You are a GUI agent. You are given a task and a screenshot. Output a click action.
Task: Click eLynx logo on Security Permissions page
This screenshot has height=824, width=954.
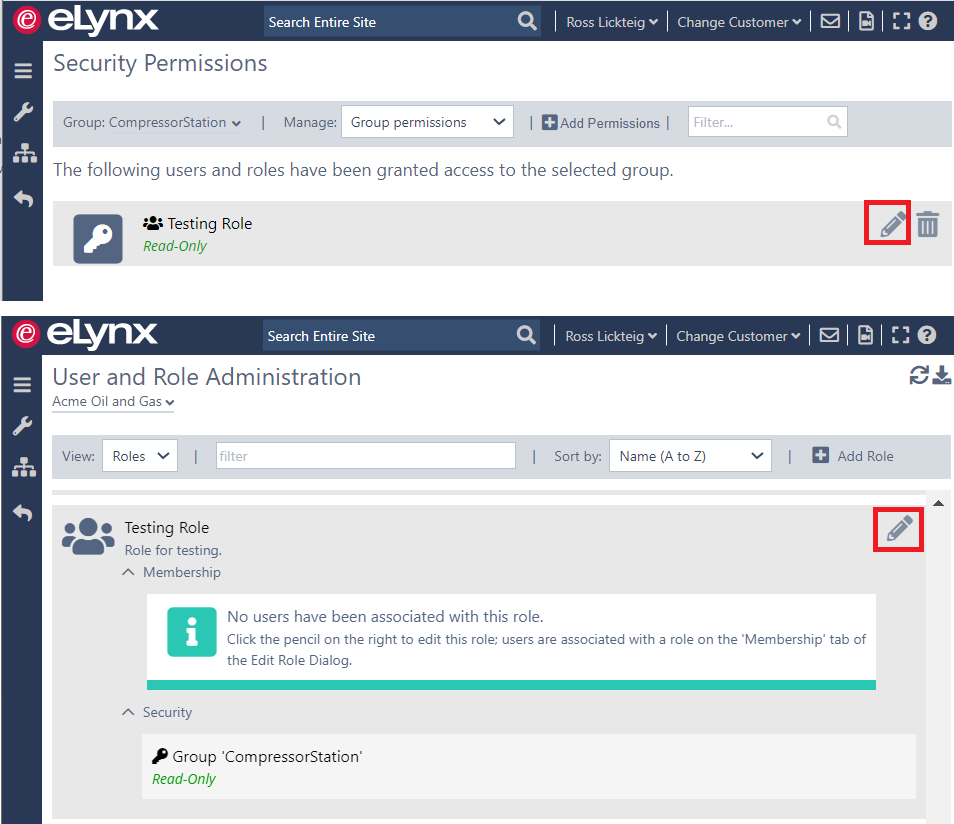coord(86,20)
